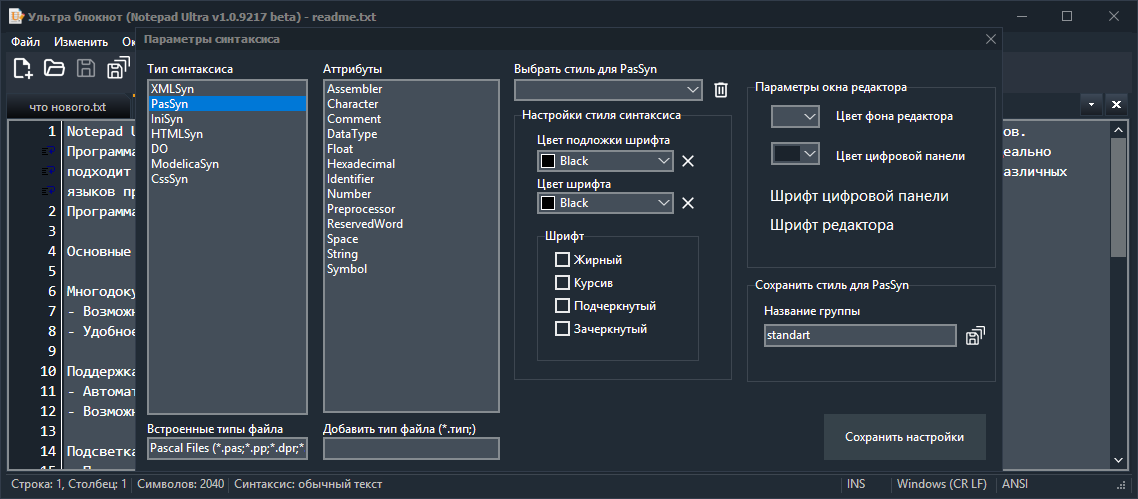1138x499 pixels.
Task: Toggle the Курсив checkbox
Action: [562, 282]
